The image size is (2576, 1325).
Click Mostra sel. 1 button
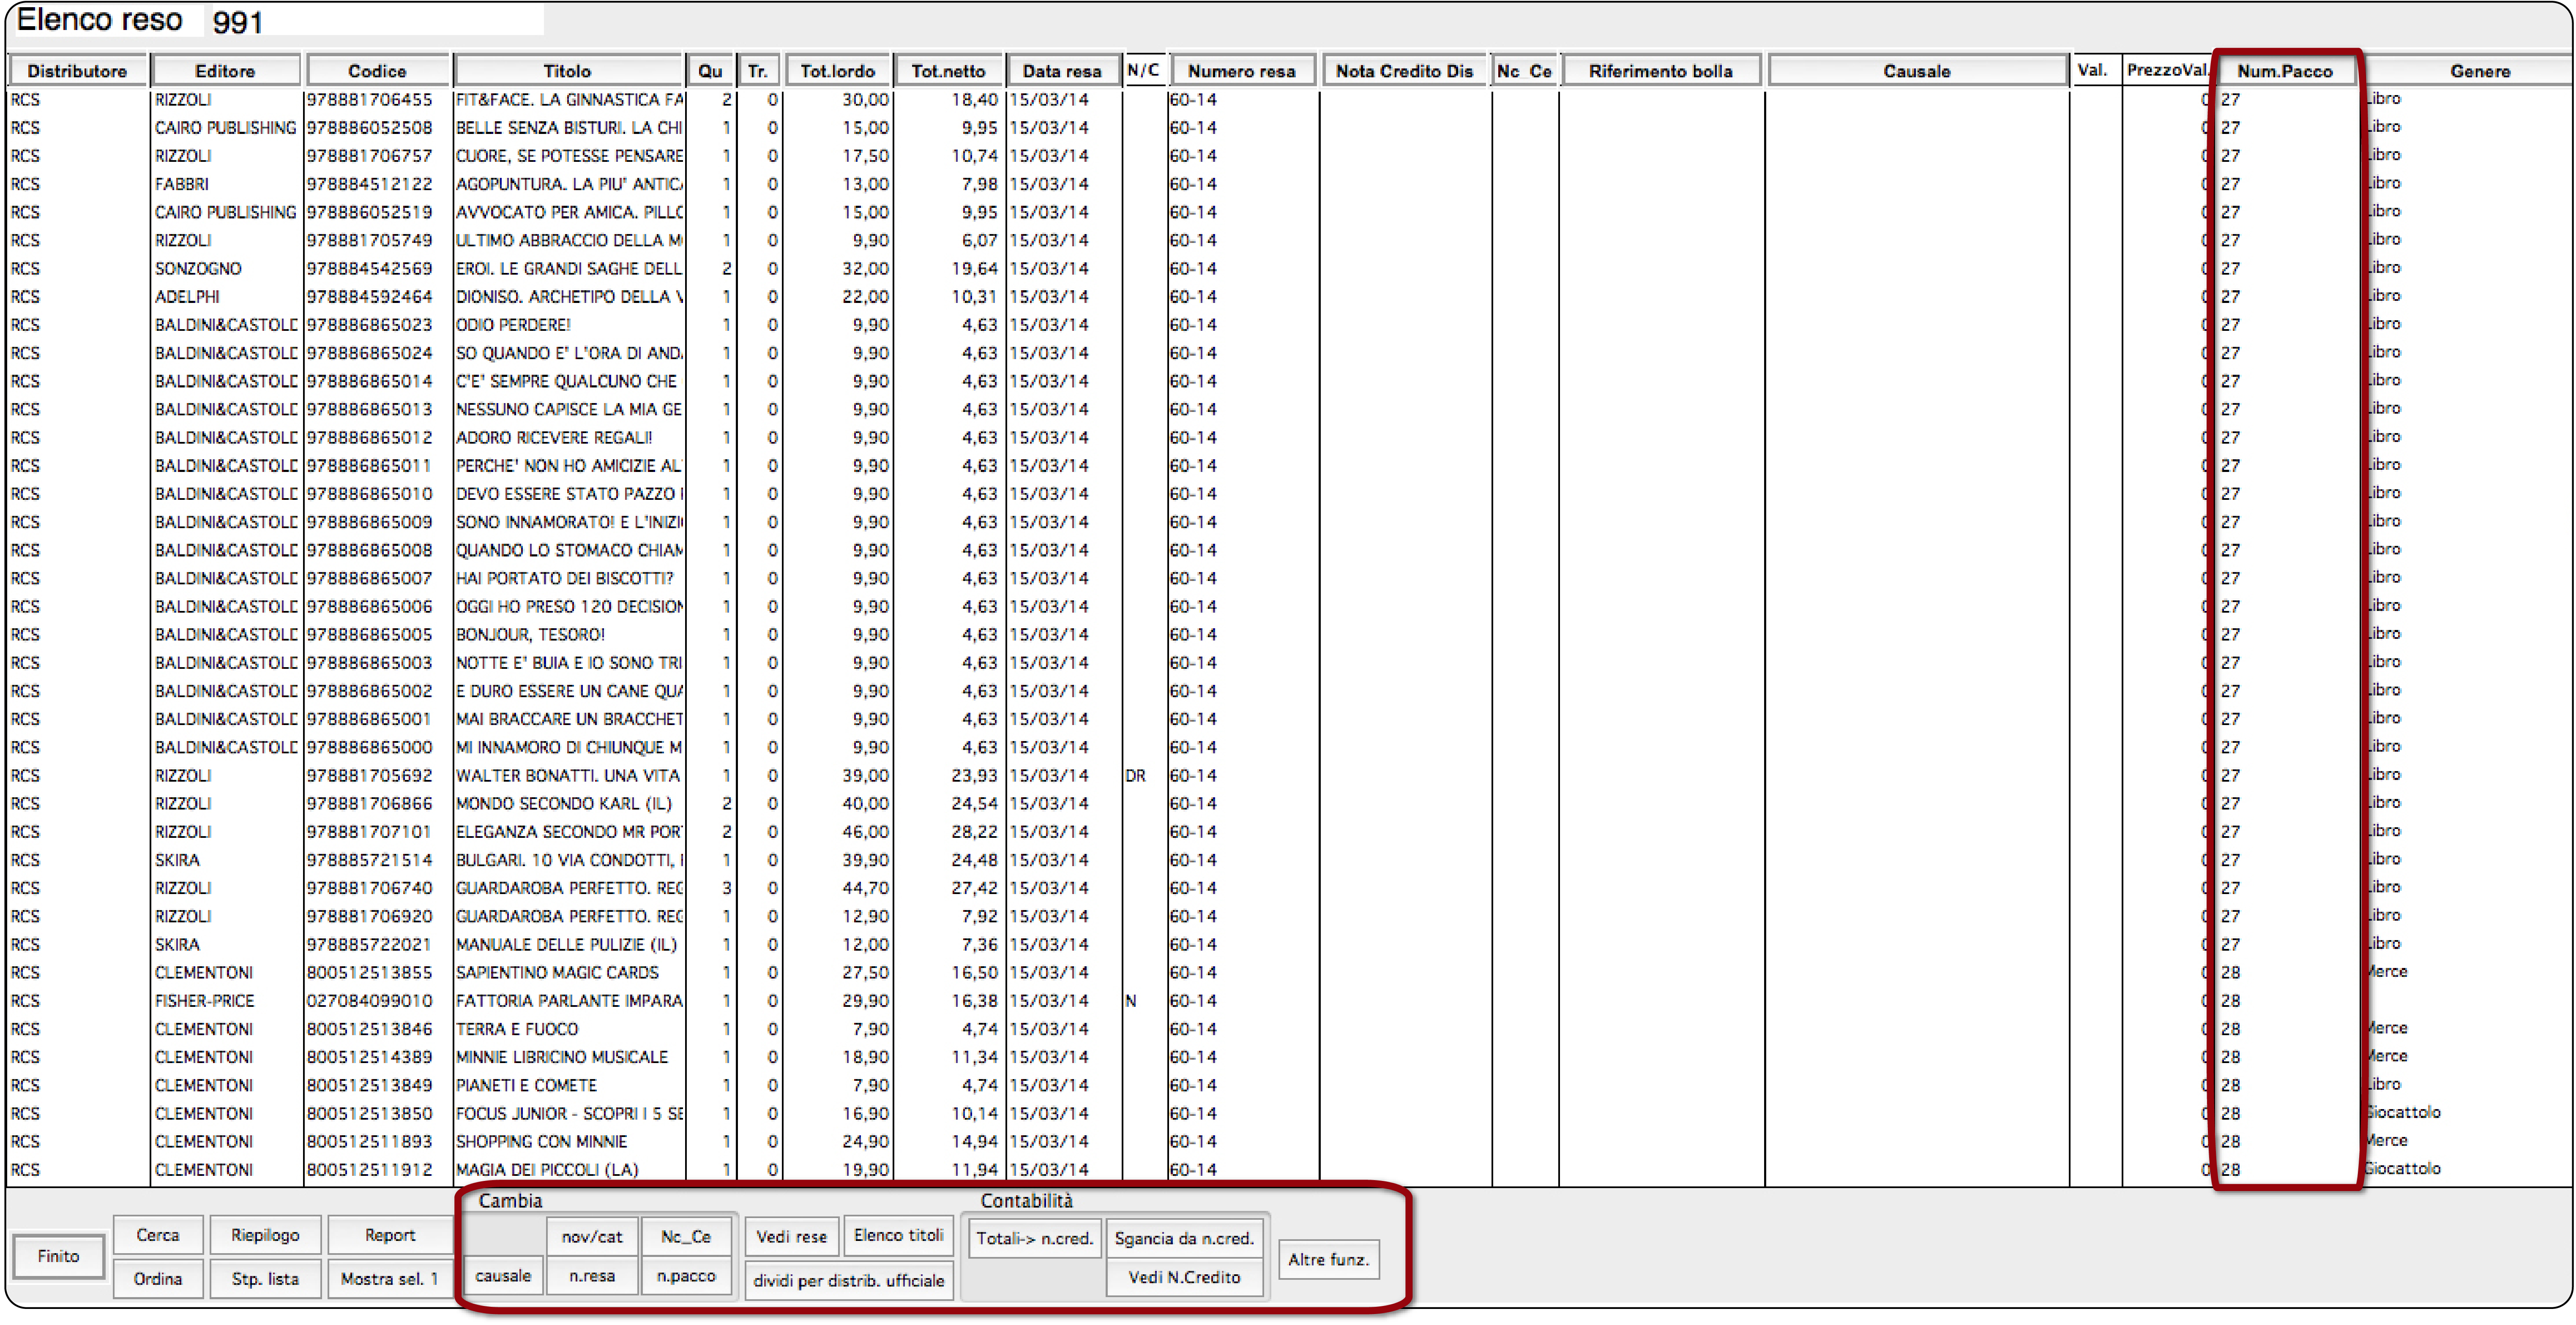click(390, 1279)
